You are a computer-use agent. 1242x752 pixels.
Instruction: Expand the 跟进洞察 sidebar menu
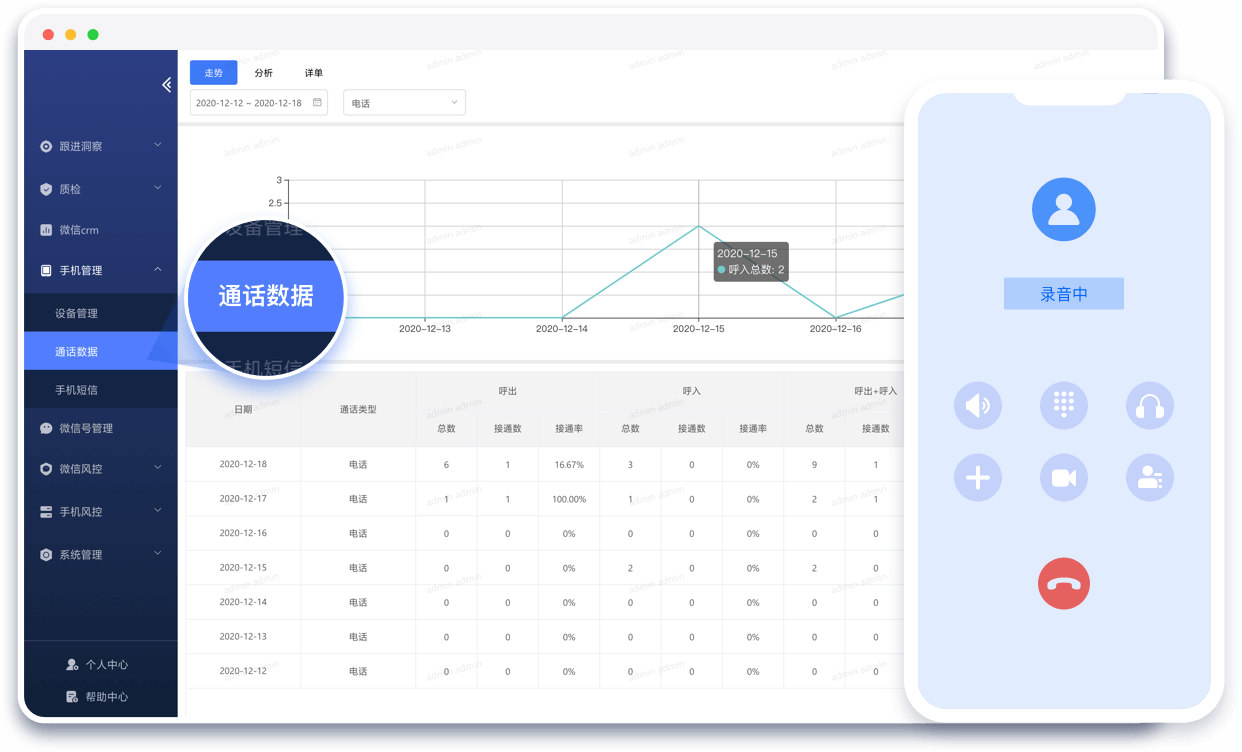click(100, 146)
